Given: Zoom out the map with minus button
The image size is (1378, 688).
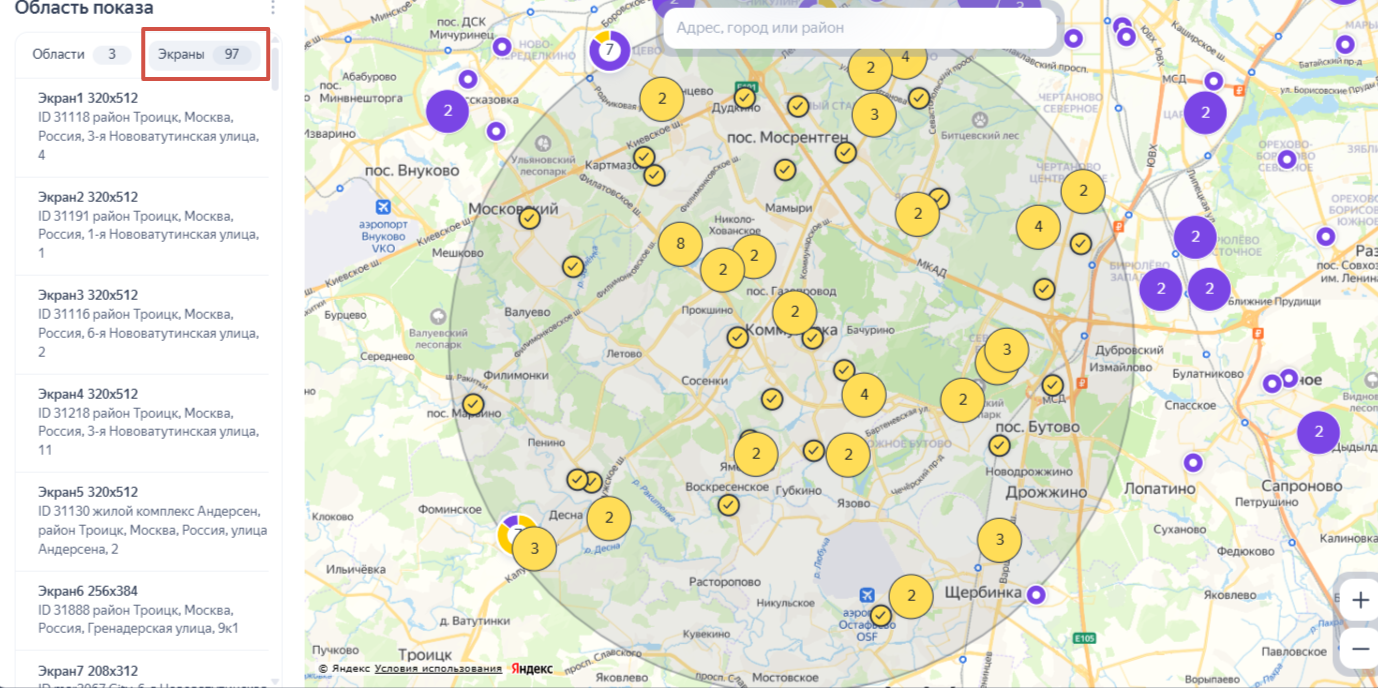Looking at the screenshot, I should (1359, 649).
